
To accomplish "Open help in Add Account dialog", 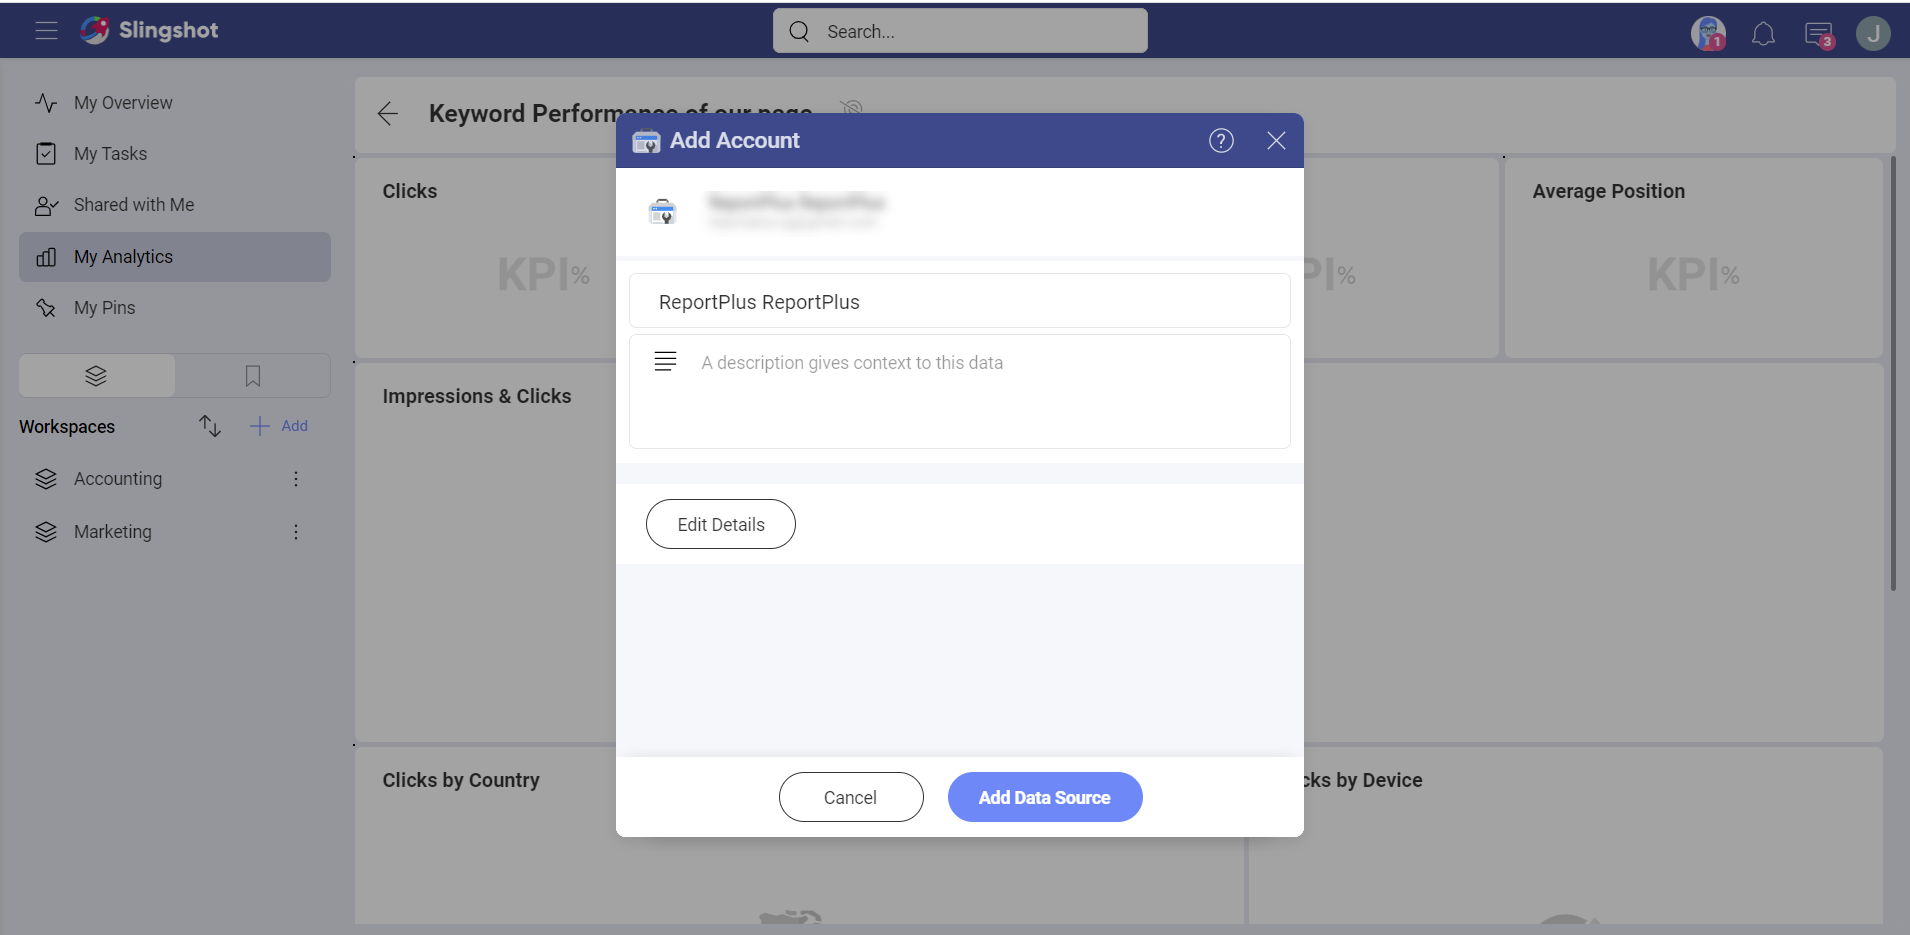I will point(1221,140).
